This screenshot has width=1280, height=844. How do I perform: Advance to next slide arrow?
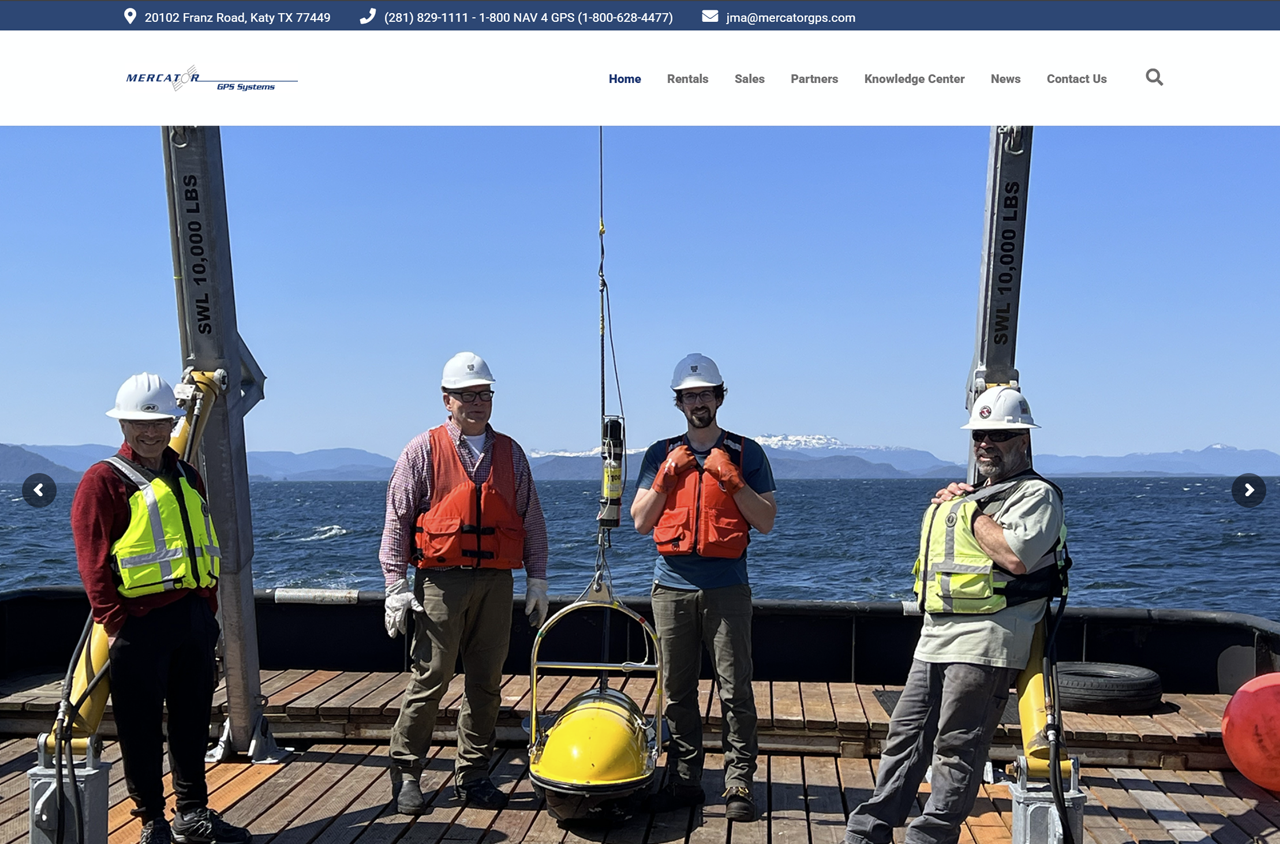1248,490
